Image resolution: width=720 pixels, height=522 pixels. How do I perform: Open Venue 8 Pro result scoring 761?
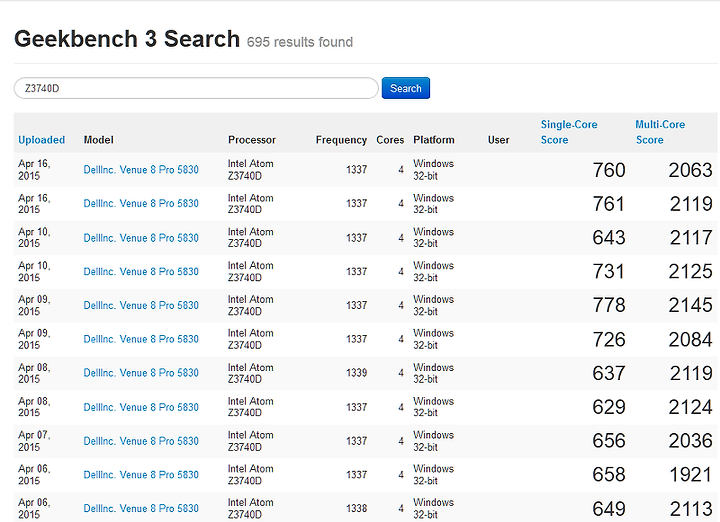(x=141, y=203)
